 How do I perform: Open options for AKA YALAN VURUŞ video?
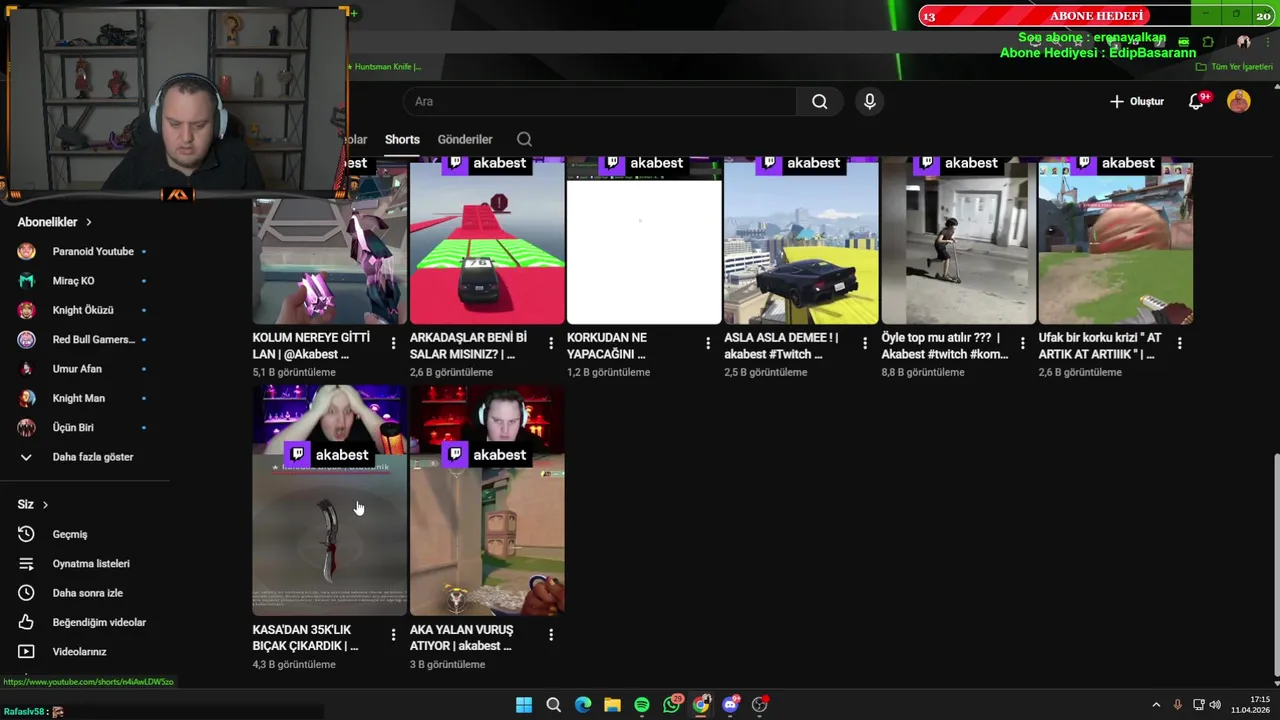click(551, 635)
